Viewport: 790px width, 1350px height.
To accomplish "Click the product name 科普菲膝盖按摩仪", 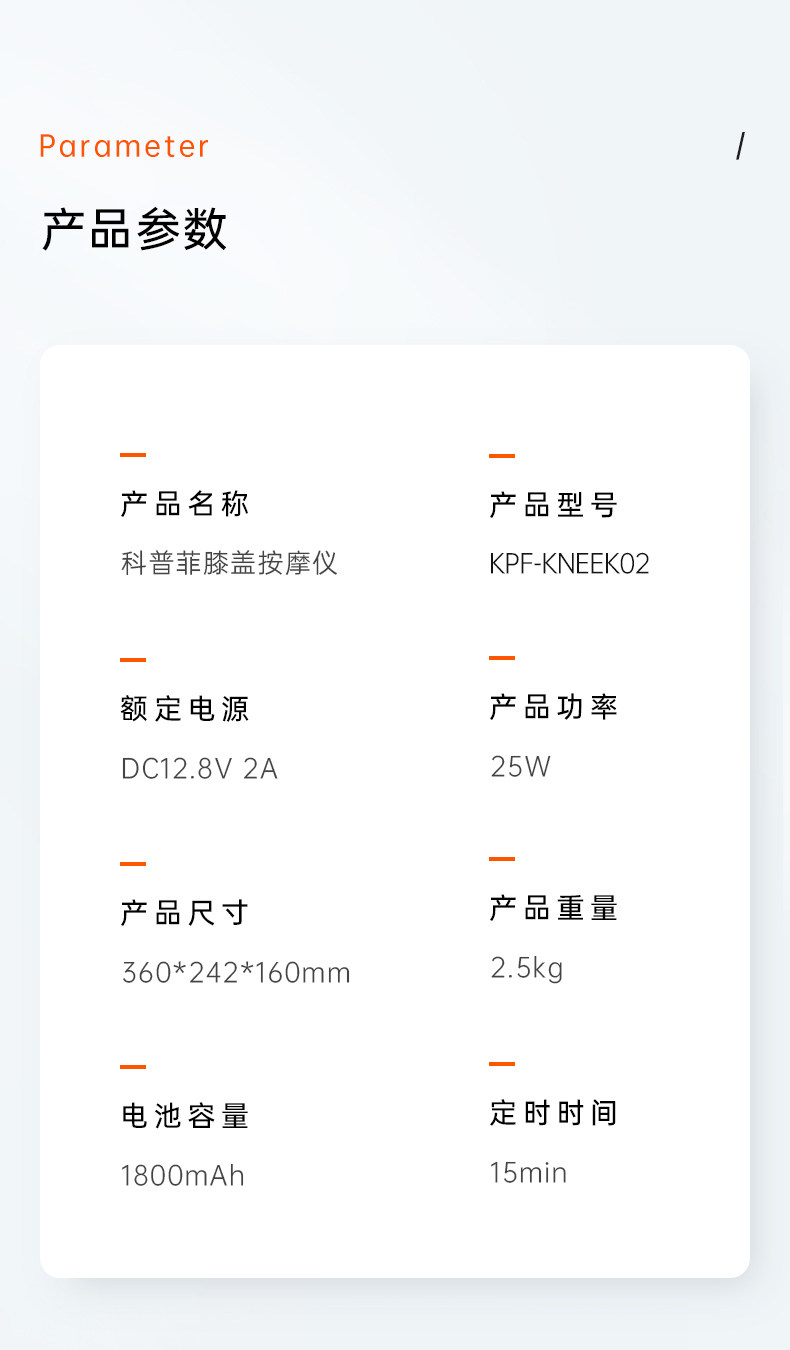I will pos(229,563).
